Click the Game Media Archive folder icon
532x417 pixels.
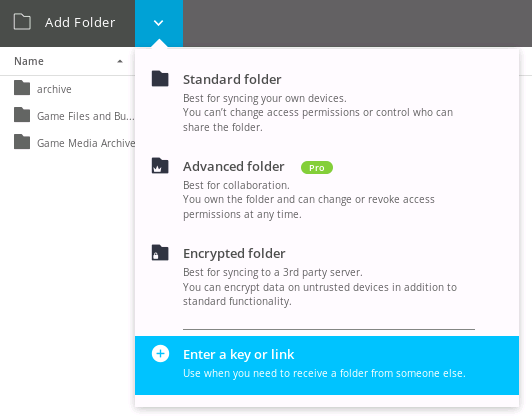click(22, 142)
